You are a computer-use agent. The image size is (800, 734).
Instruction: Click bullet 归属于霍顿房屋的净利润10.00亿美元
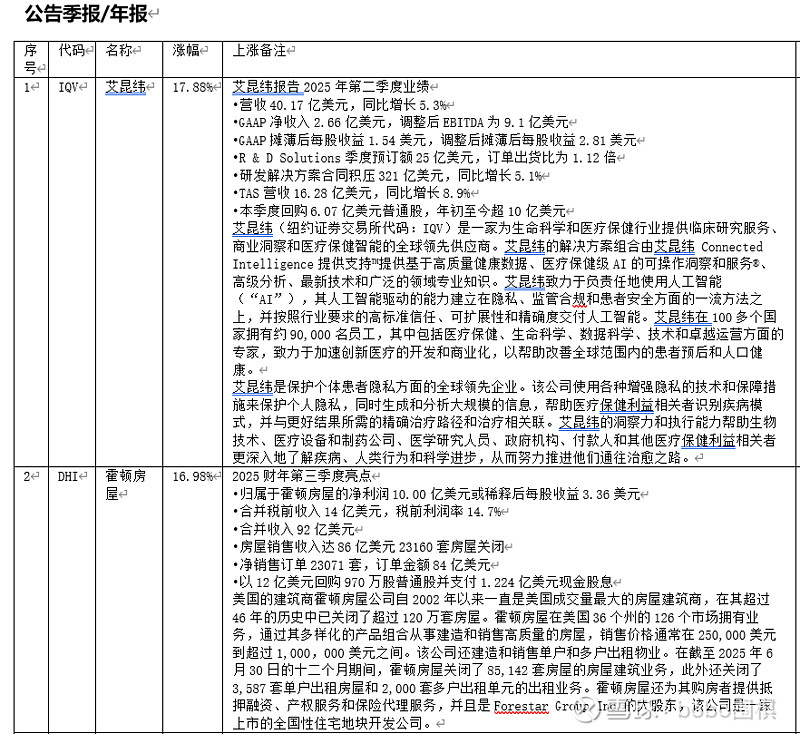[437, 494]
